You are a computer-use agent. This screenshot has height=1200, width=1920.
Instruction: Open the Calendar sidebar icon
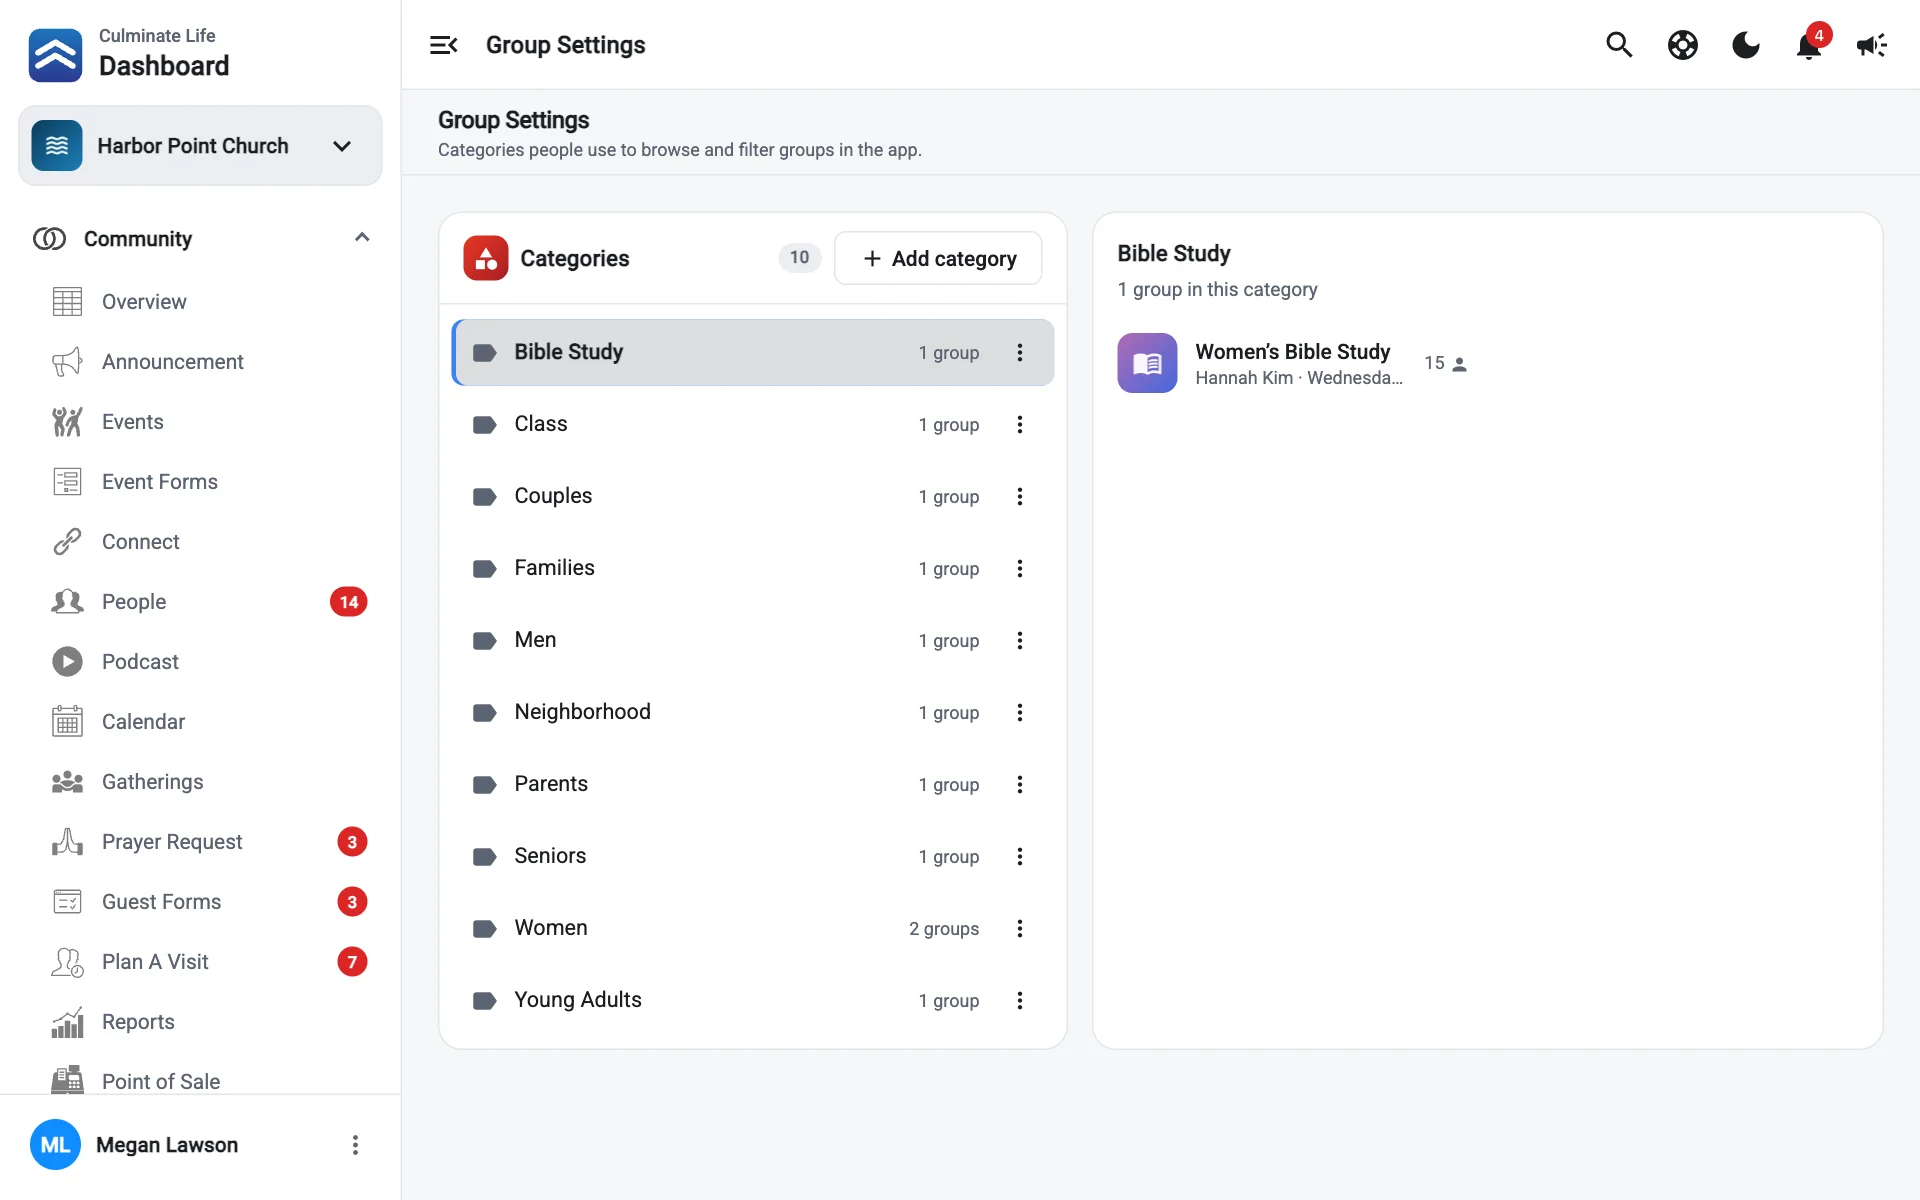click(67, 722)
